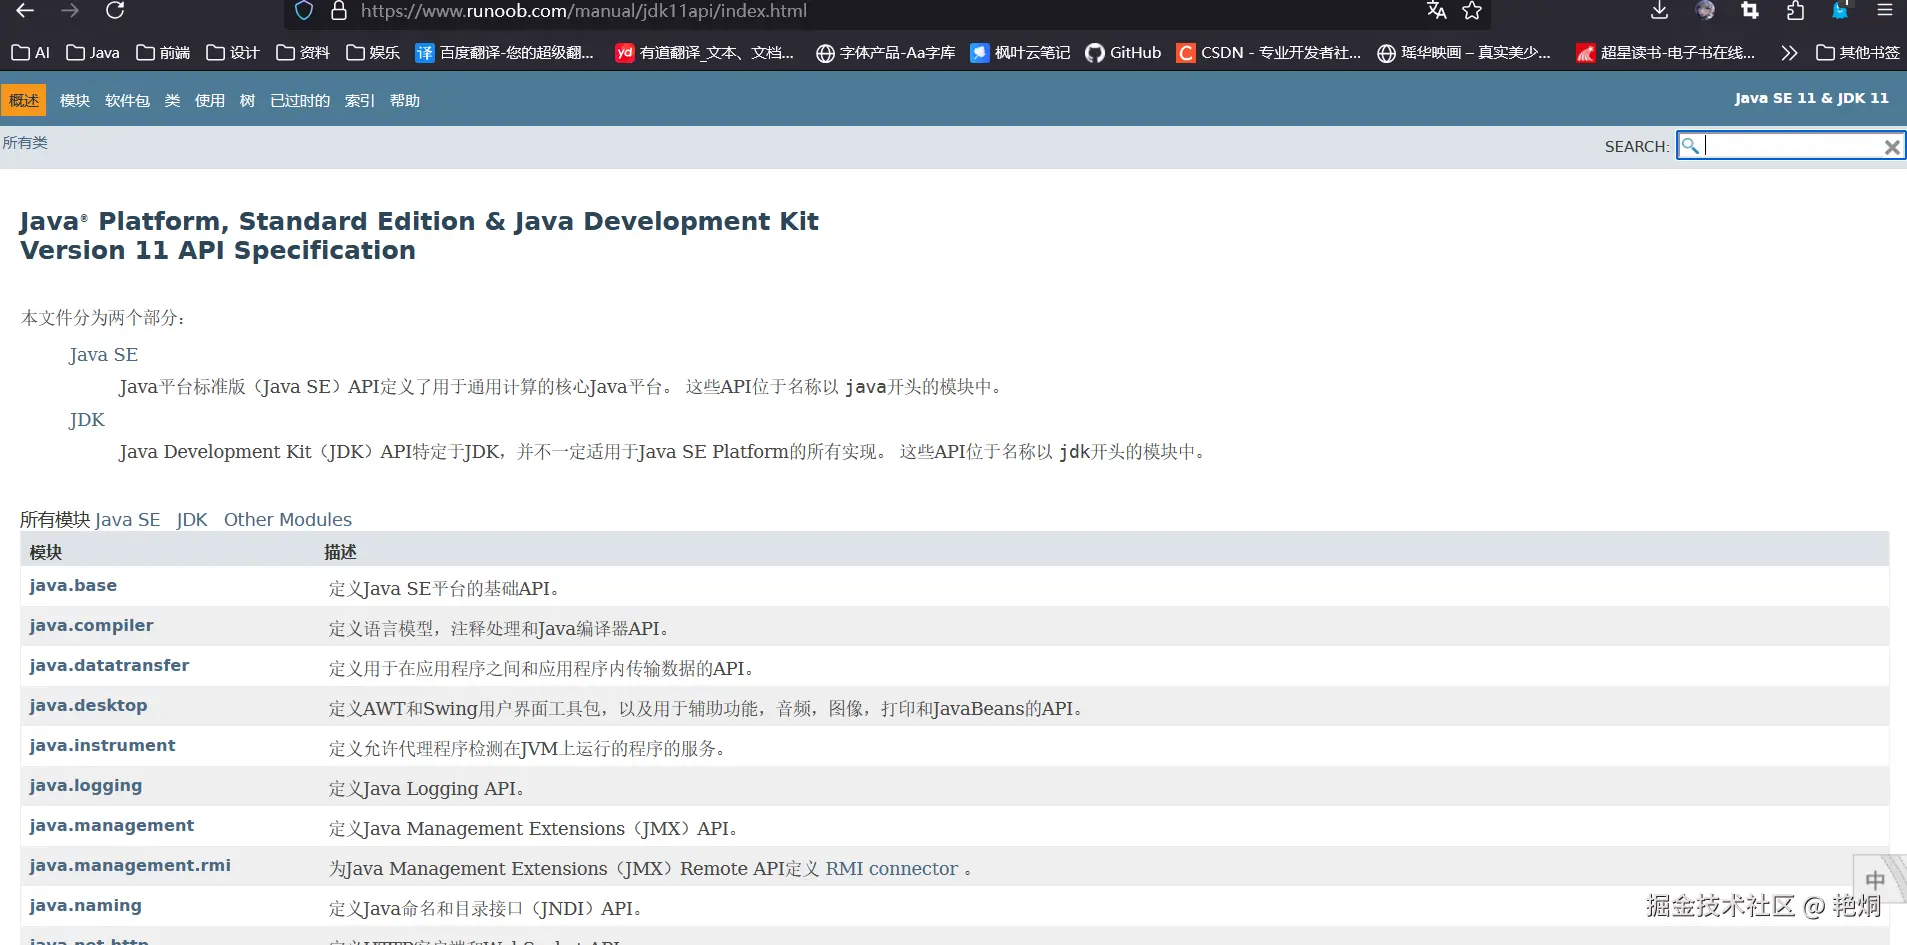The width and height of the screenshot is (1907, 945).
Task: Open the 使用 navigation item
Action: point(210,100)
